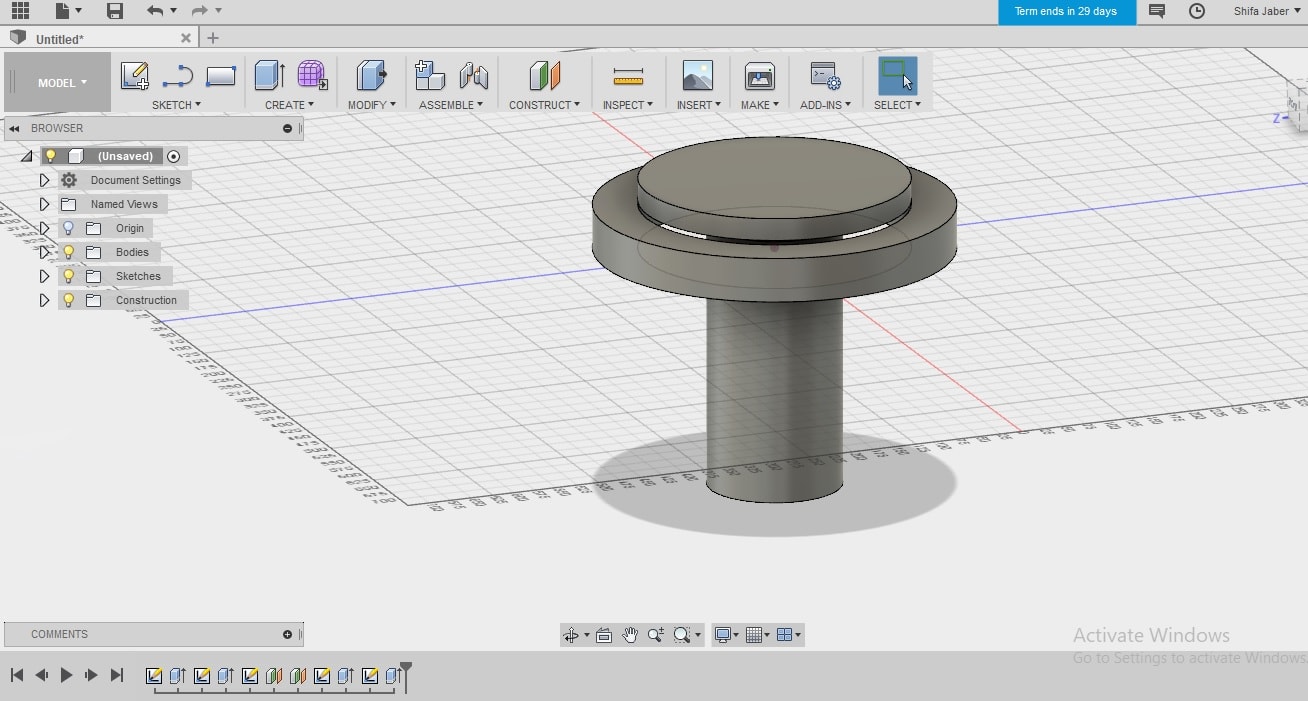Click the Zoom magnifier icon
The height and width of the screenshot is (701, 1308).
click(x=656, y=635)
